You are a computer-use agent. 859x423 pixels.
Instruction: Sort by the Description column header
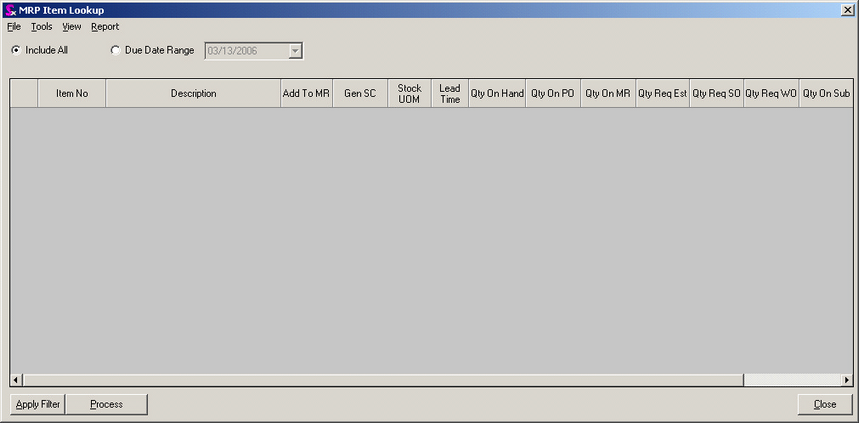click(x=193, y=94)
